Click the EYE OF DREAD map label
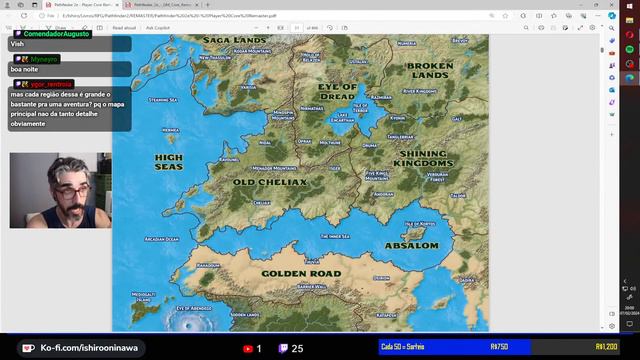 [x=338, y=92]
